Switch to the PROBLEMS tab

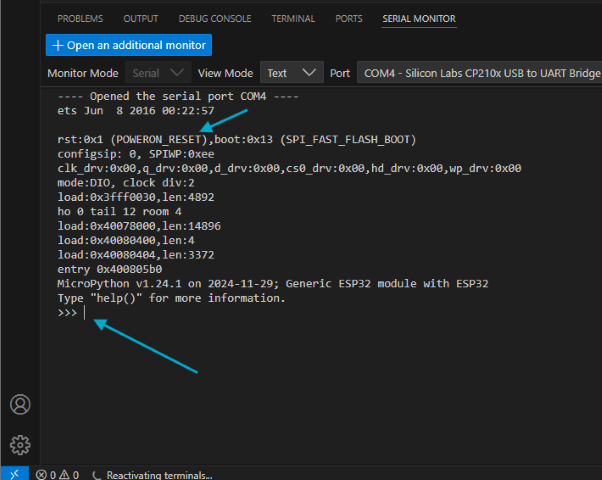(80, 18)
